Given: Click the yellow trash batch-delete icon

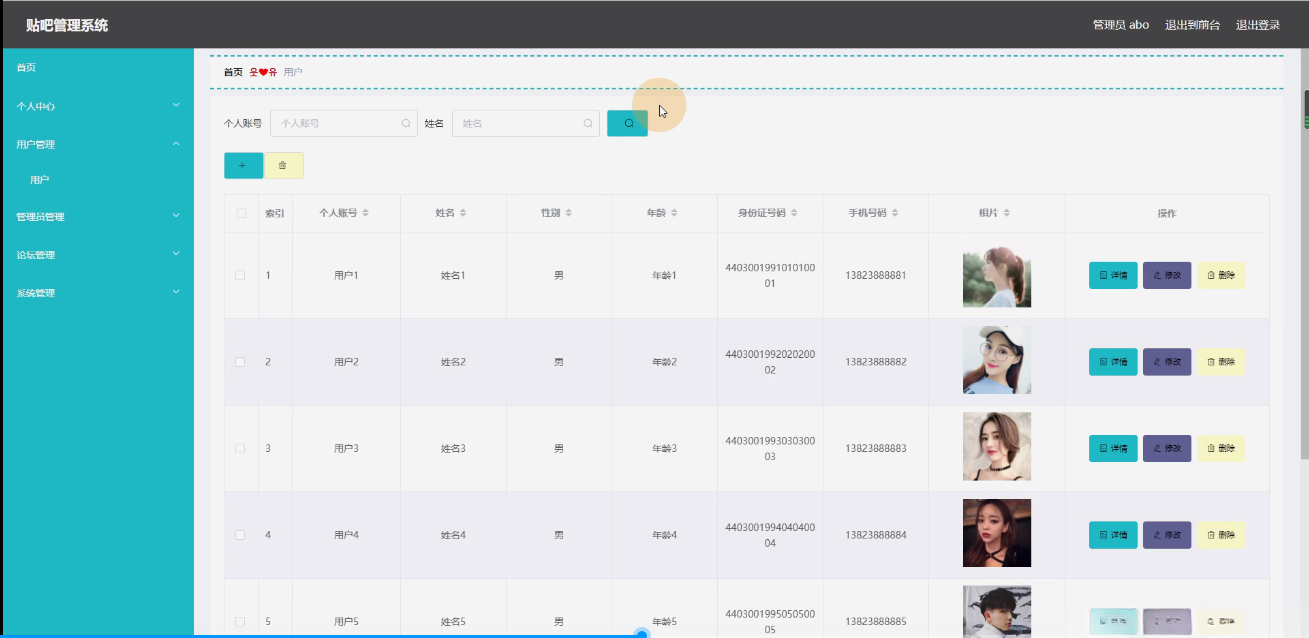Looking at the screenshot, I should point(281,164).
